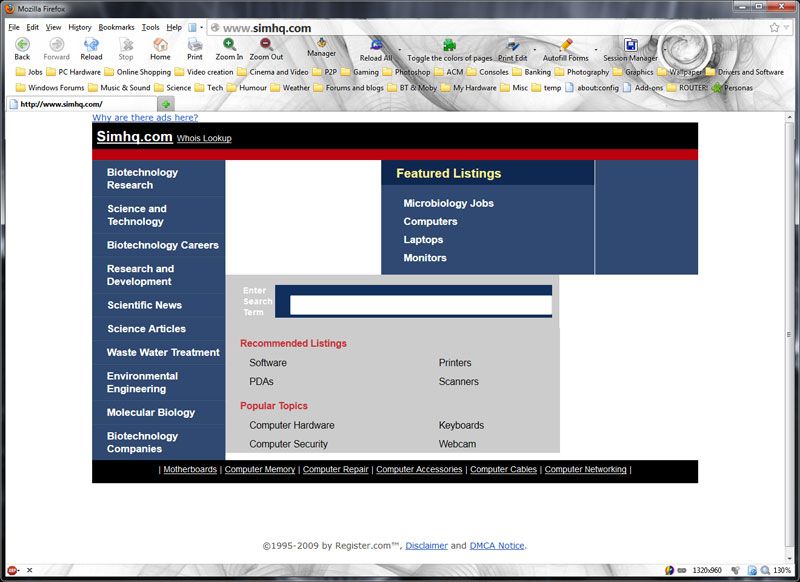Open the Add-ons bookmark
800x582 pixels.
coord(643,88)
